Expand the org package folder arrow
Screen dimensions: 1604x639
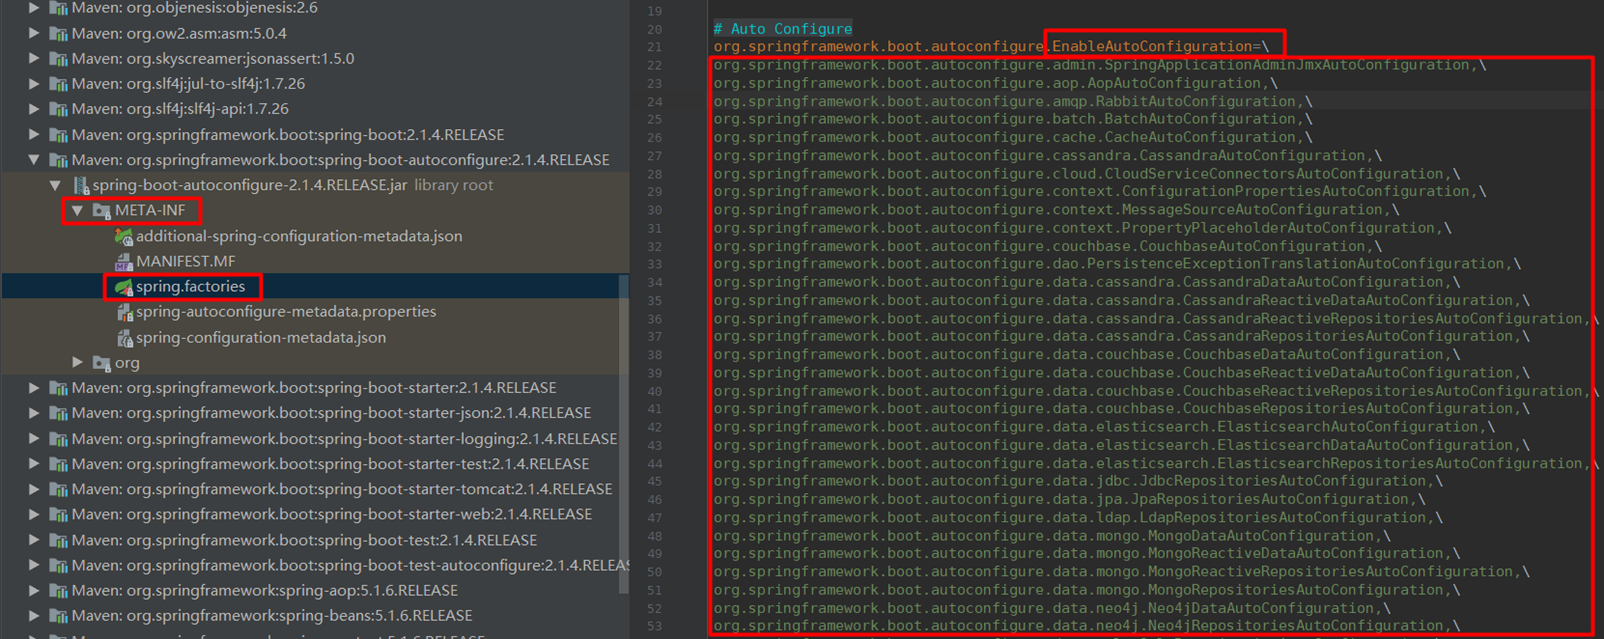click(x=77, y=362)
